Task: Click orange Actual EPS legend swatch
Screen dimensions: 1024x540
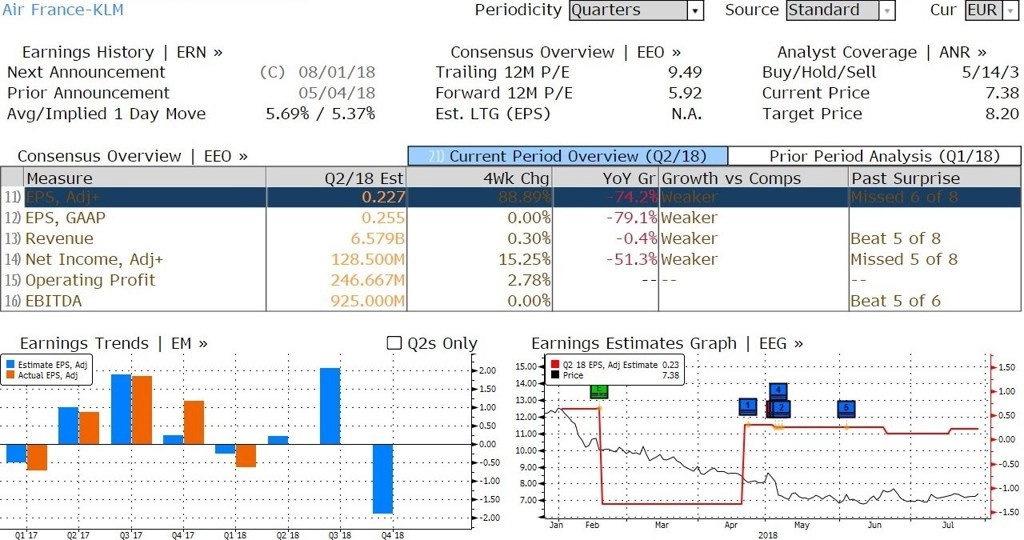Action: coord(10,375)
